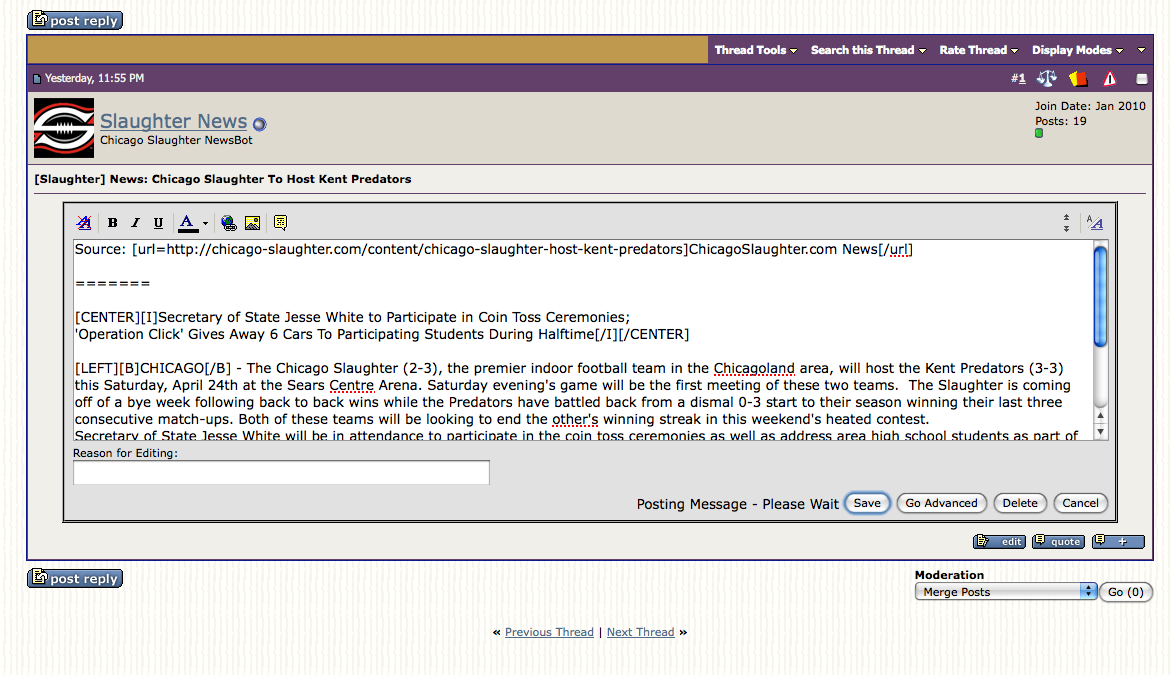The height and width of the screenshot is (675, 1172).
Task: Cancel the post edit
Action: click(x=1081, y=503)
